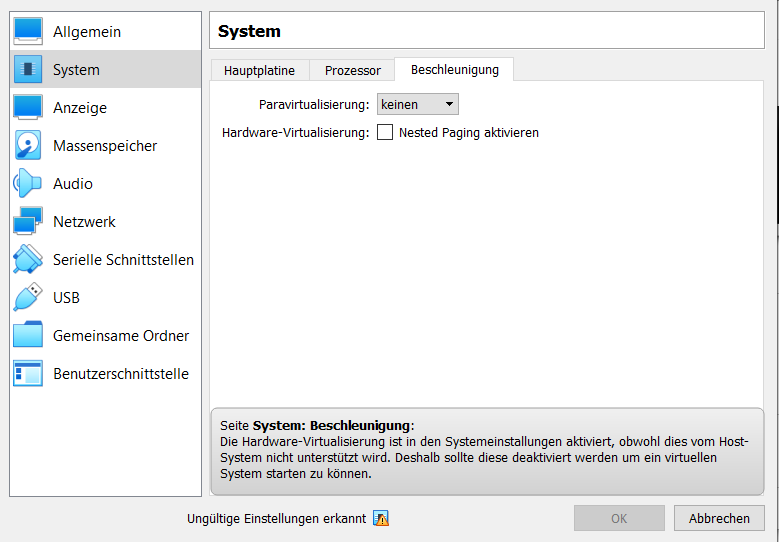This screenshot has height=542, width=779.
Task: Click the OK button
Action: pos(619,518)
